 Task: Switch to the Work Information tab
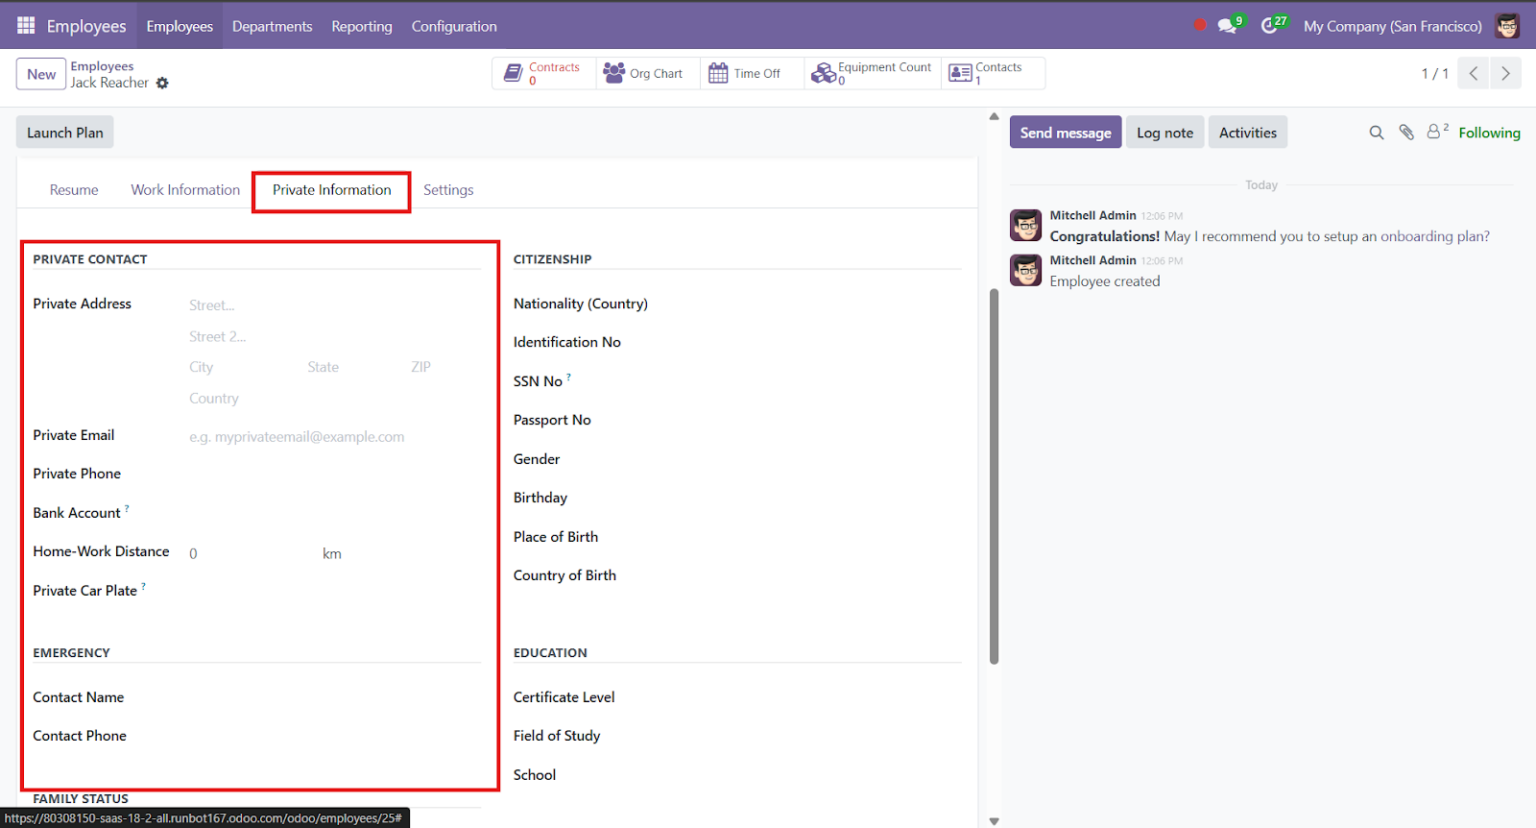click(x=185, y=189)
